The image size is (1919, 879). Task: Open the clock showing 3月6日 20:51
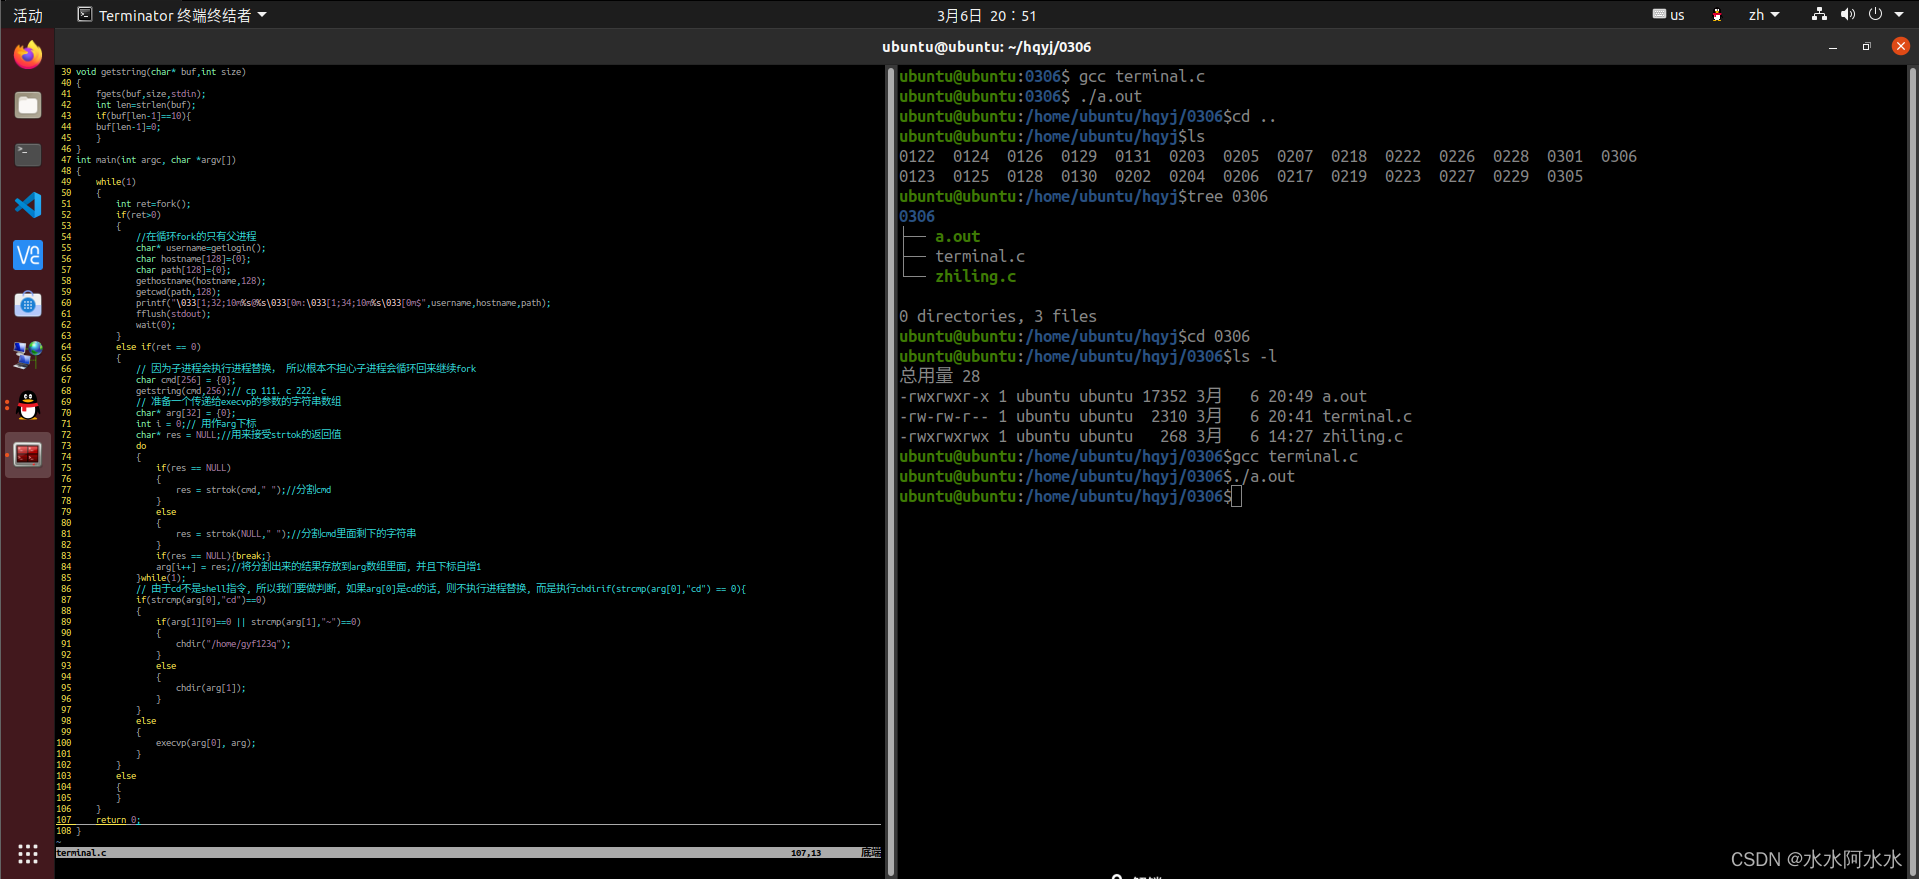pyautogui.click(x=986, y=15)
